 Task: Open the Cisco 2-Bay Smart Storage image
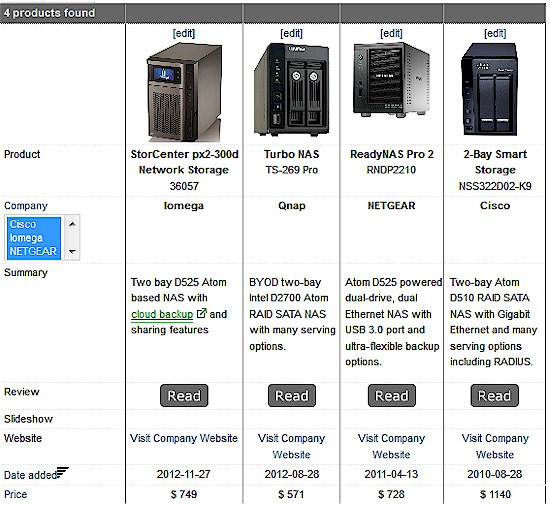pyautogui.click(x=490, y=90)
